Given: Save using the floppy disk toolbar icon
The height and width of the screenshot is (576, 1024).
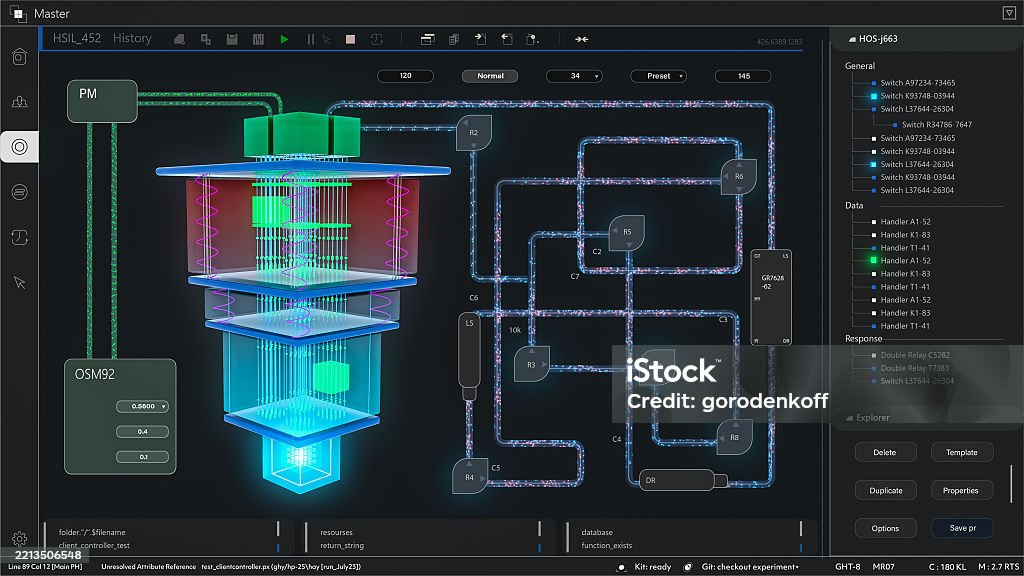Looking at the screenshot, I should point(232,39).
